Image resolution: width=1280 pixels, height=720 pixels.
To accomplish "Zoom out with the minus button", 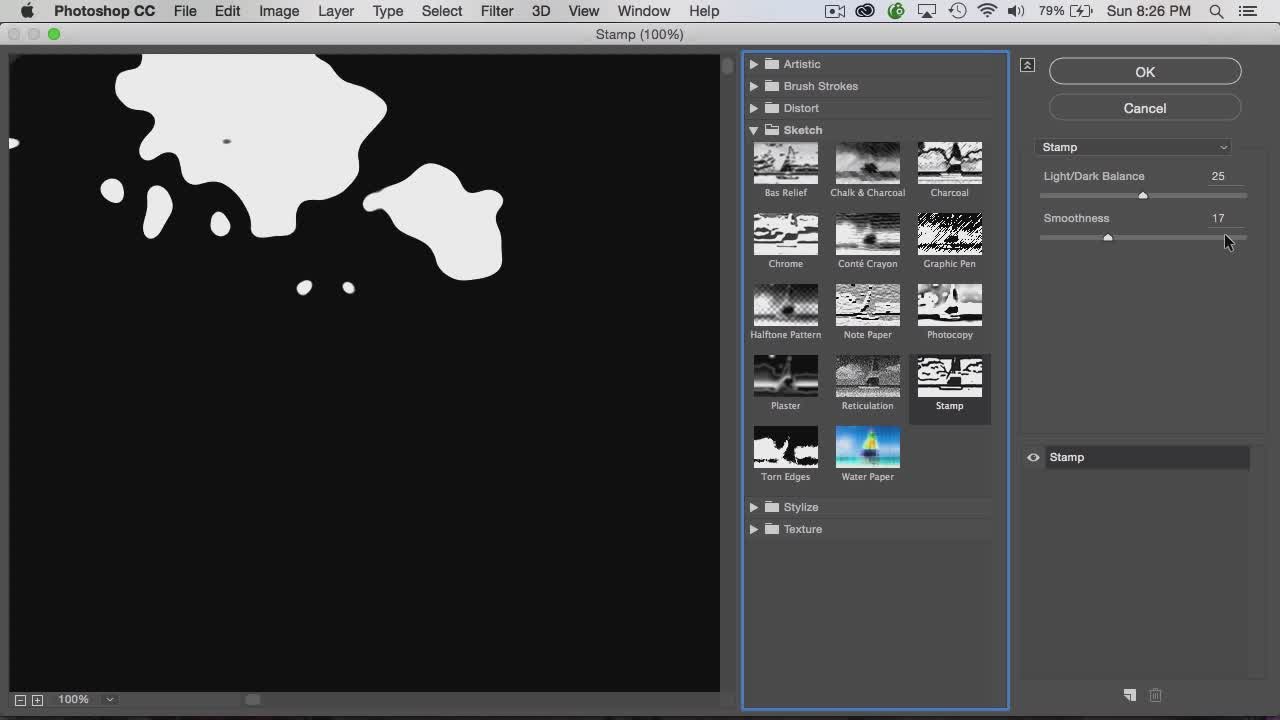I will pyautogui.click(x=20, y=700).
